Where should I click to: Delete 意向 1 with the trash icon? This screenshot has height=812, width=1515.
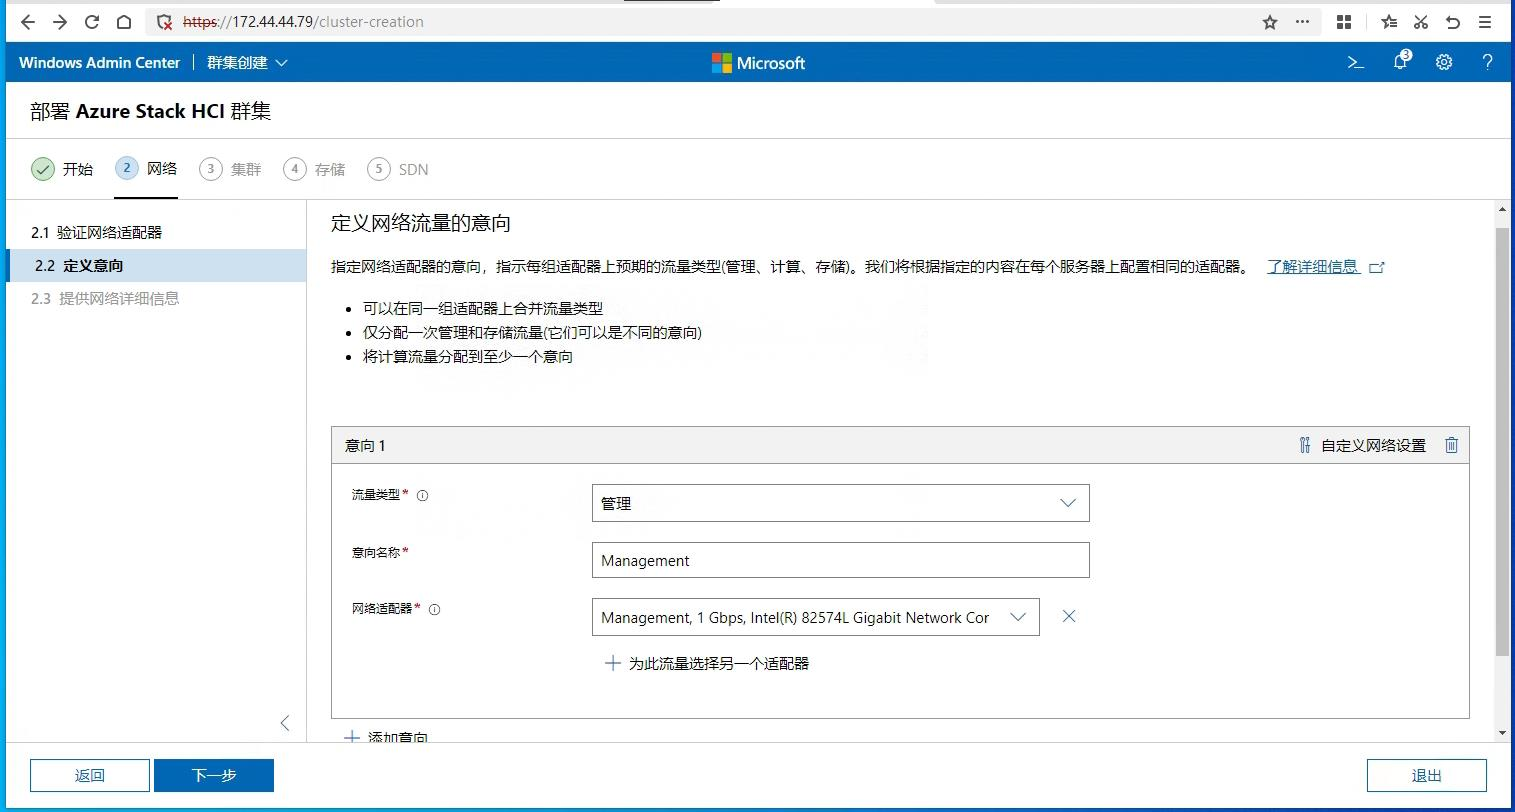pos(1452,445)
